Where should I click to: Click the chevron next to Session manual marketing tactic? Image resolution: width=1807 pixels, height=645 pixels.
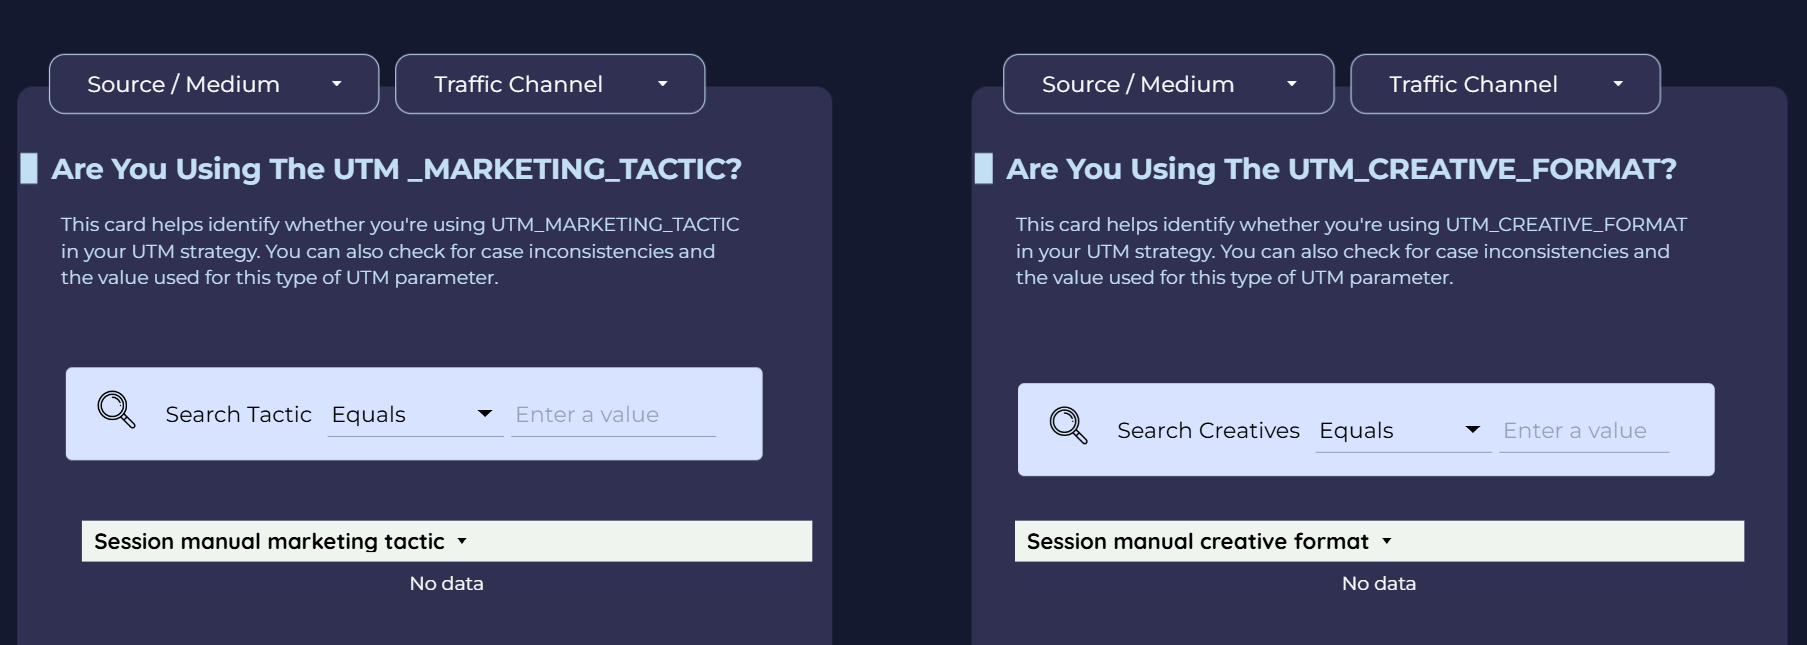tap(463, 541)
